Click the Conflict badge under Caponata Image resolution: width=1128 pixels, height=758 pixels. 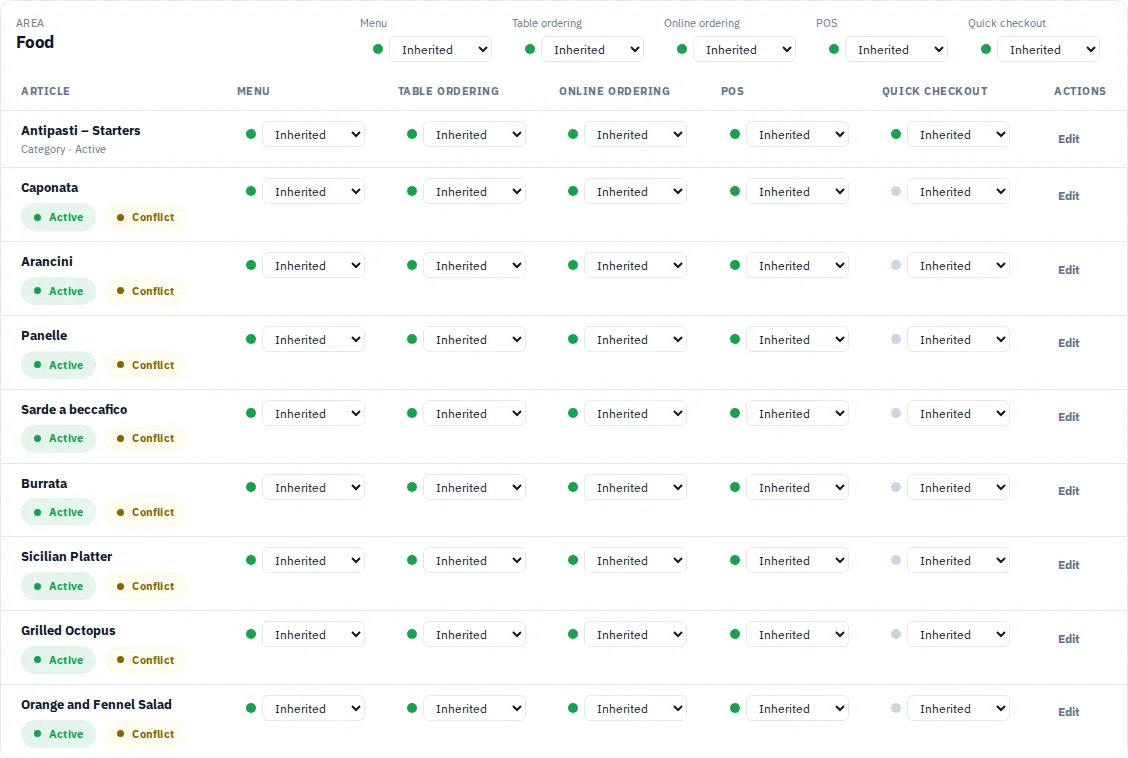point(145,217)
